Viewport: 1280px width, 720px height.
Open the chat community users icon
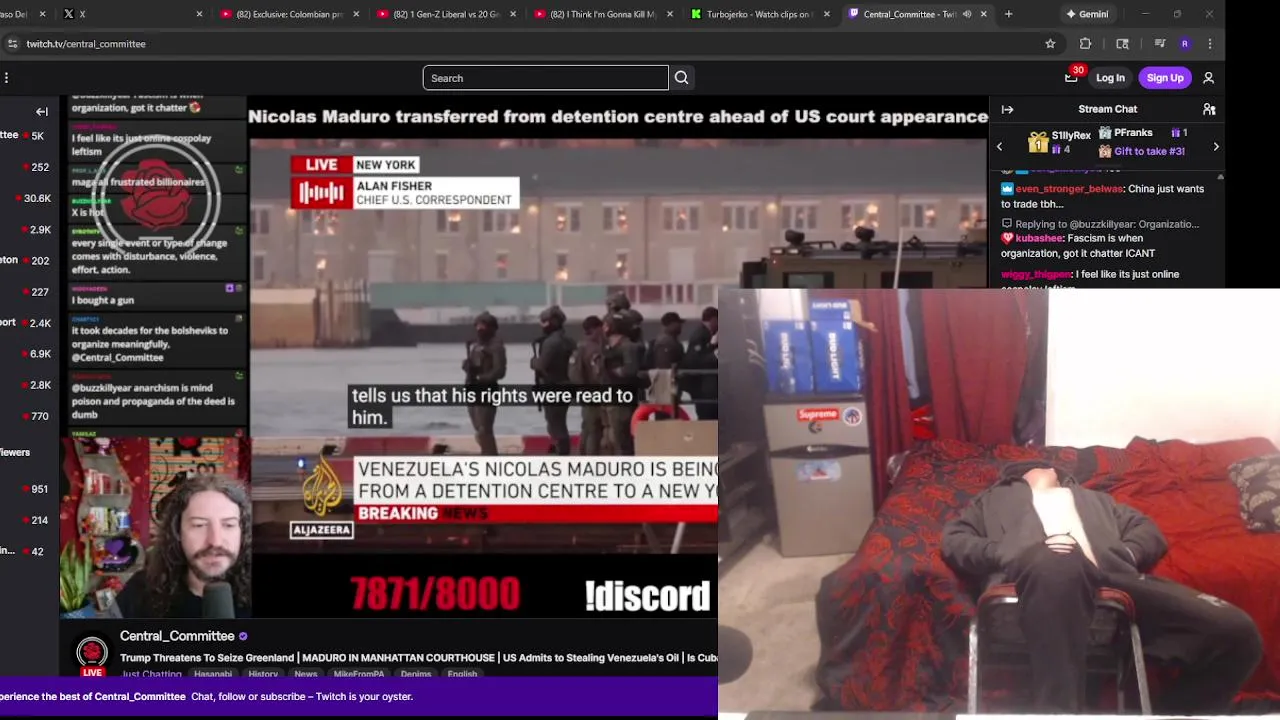[1209, 109]
